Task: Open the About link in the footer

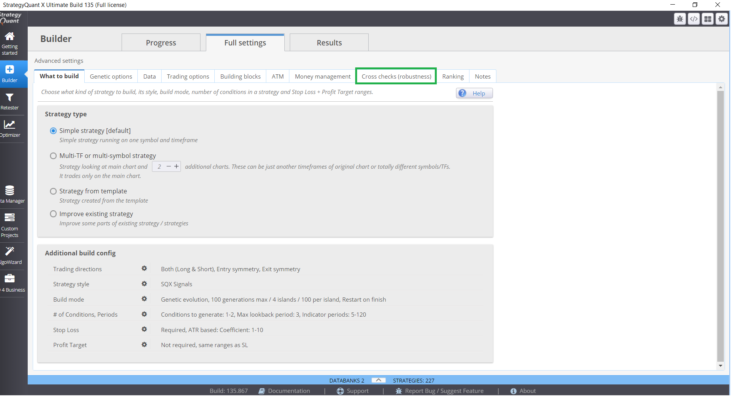Action: tap(523, 391)
